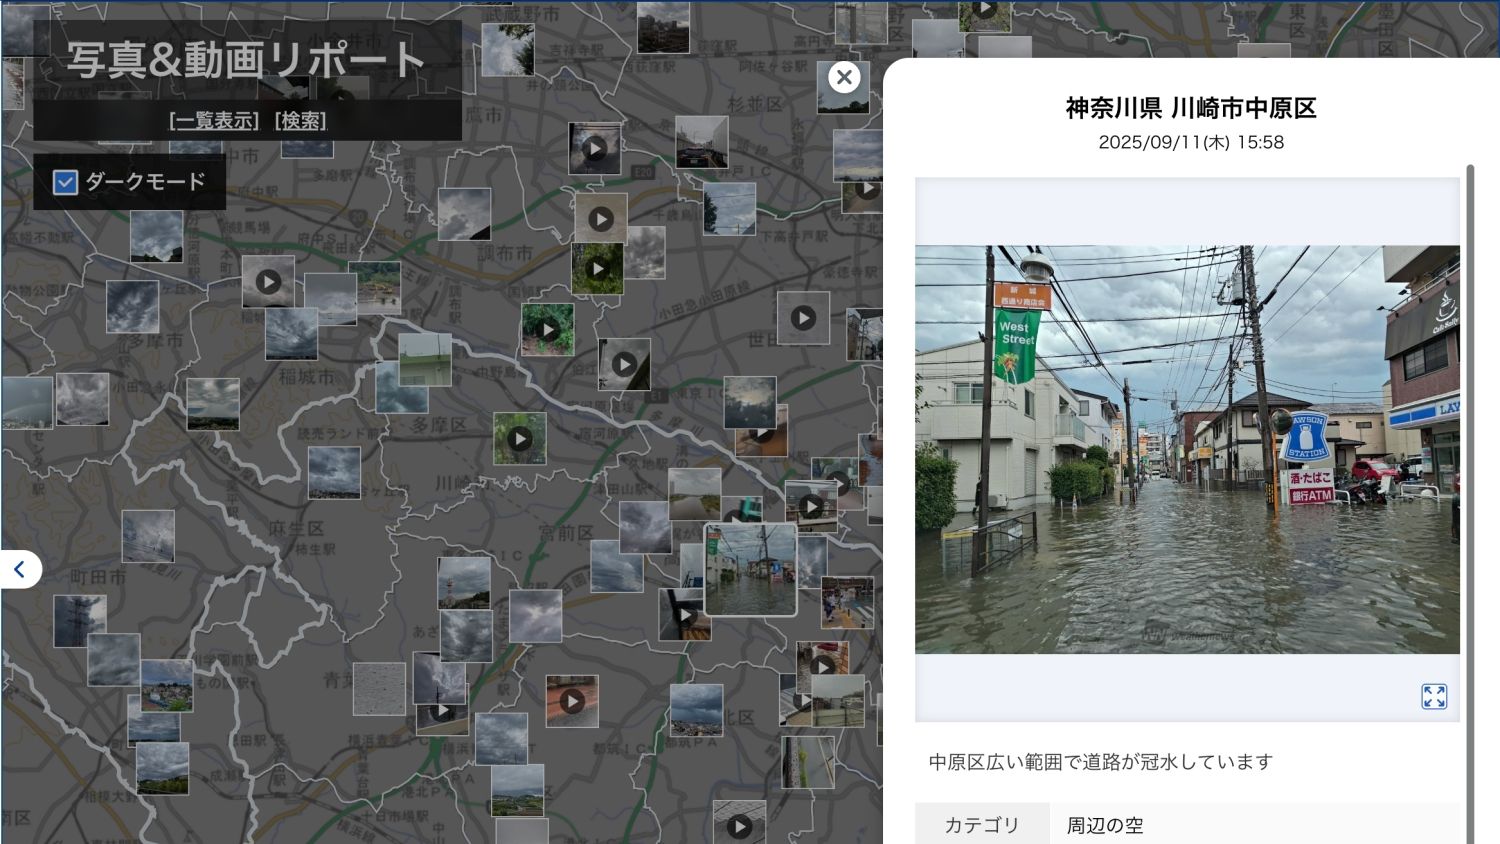Open the flooded street photo in fullscreen
Screen dimensions: 1500x844
(1433, 696)
